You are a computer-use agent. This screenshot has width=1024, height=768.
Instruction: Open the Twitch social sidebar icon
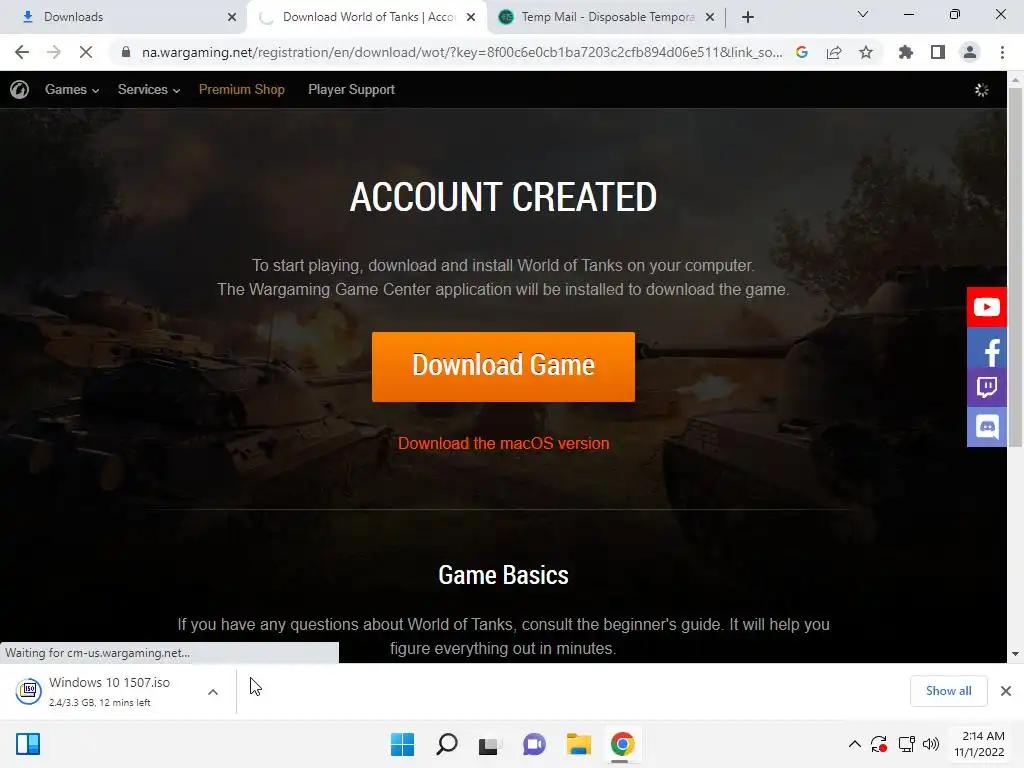coord(986,387)
